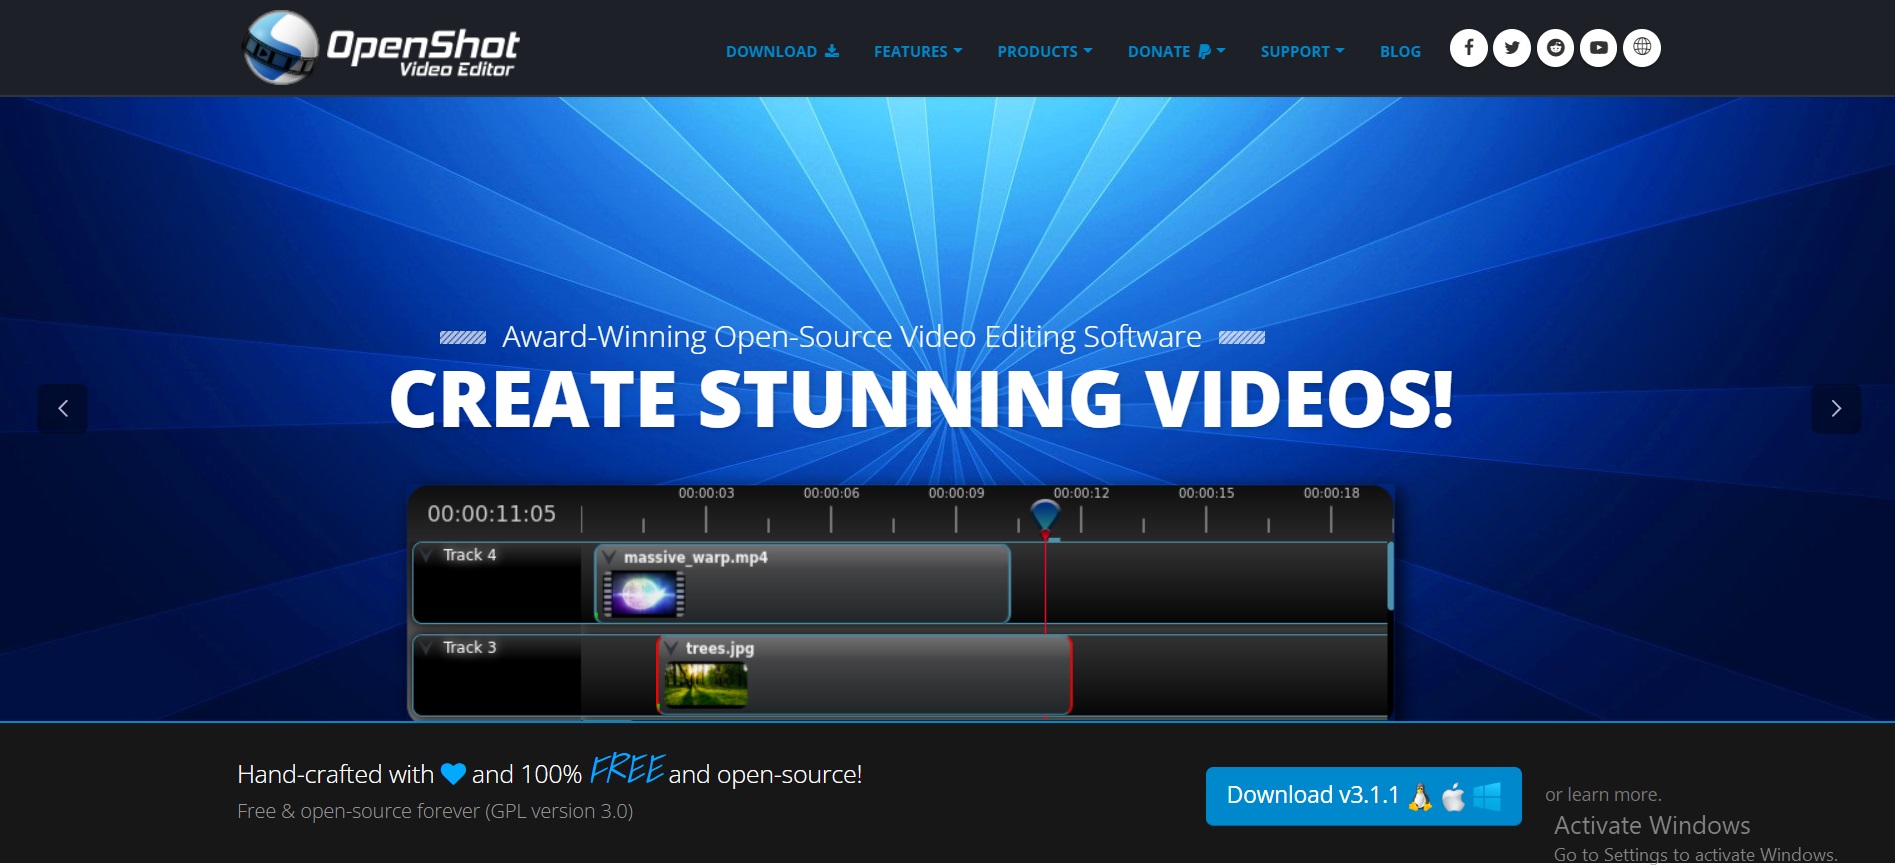Visit the OpenShot Facebook page icon

pos(1468,48)
